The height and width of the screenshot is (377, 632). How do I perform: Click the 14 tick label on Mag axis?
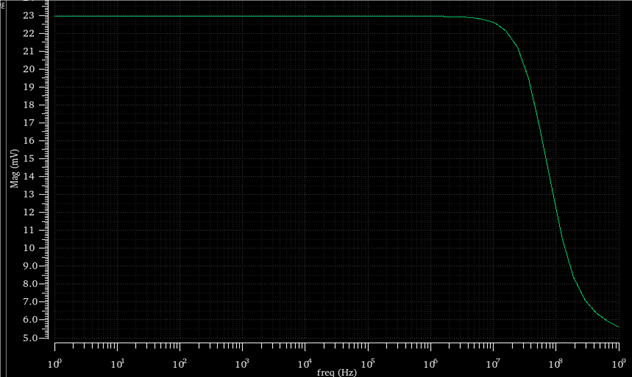pyautogui.click(x=29, y=176)
